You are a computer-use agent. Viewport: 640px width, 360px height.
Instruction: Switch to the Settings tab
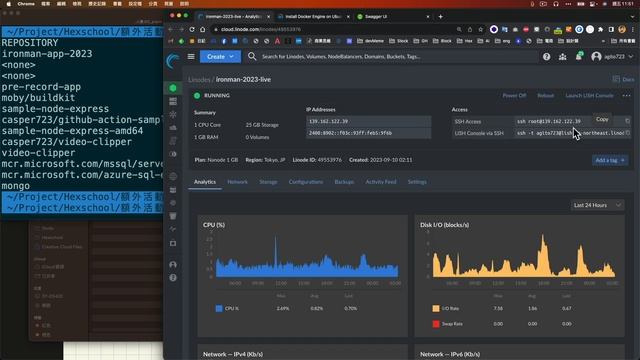(417, 182)
